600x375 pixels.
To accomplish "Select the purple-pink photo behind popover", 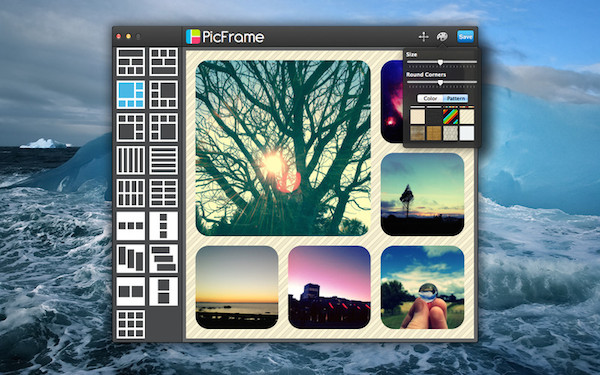I will (x=392, y=101).
